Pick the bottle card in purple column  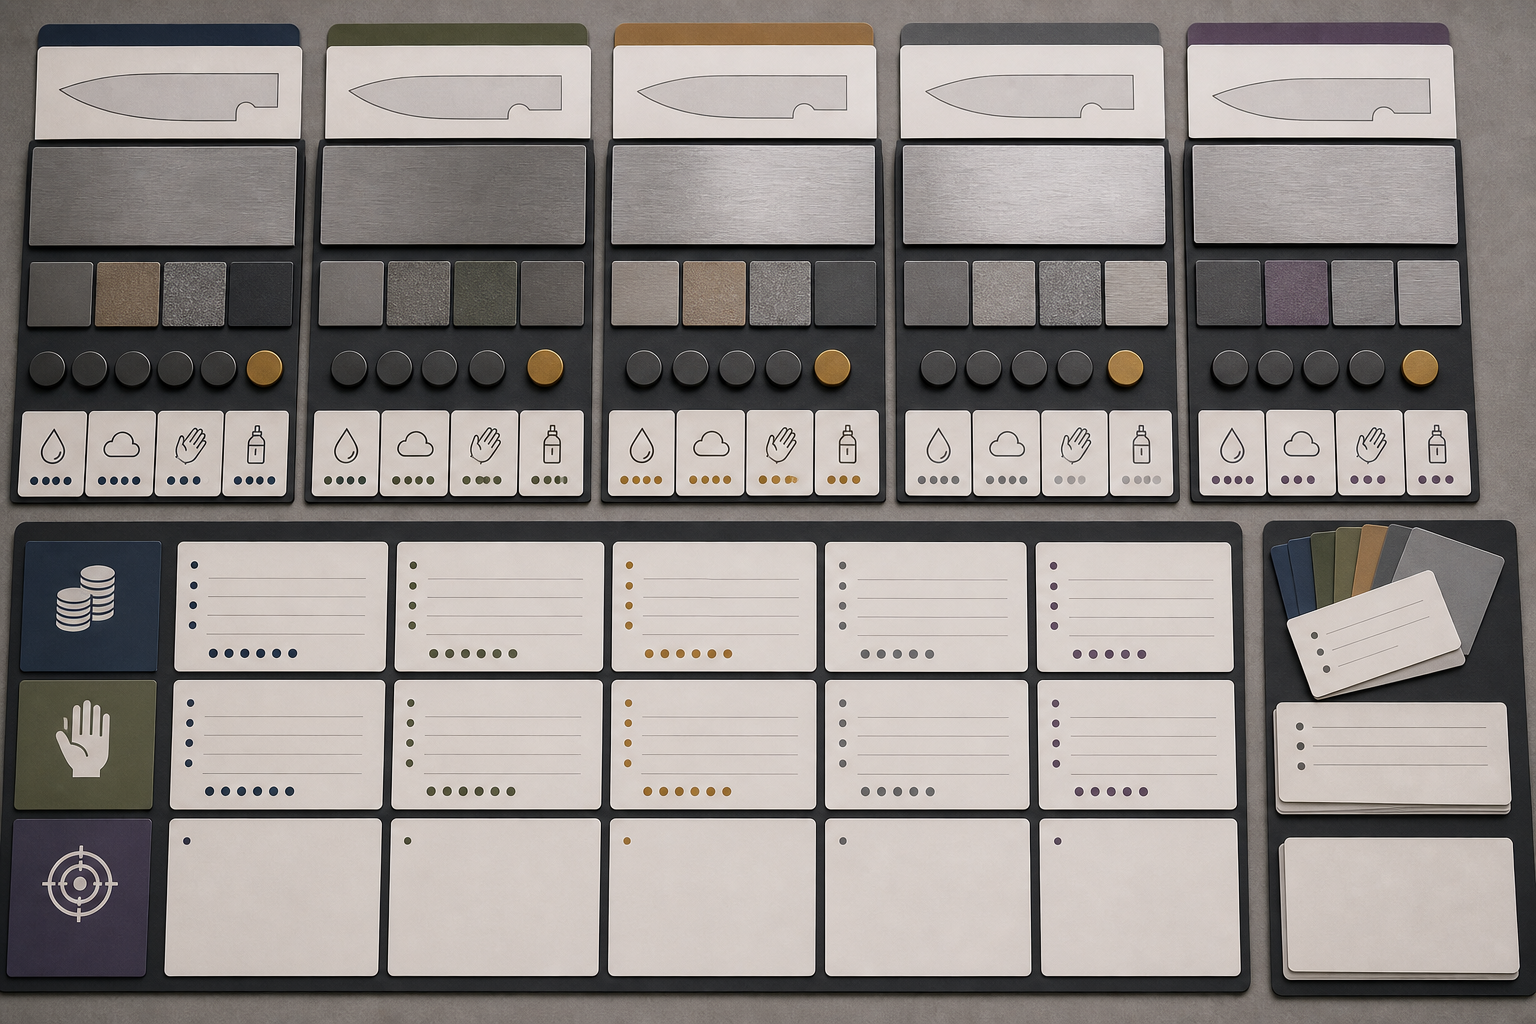pos(1437,453)
